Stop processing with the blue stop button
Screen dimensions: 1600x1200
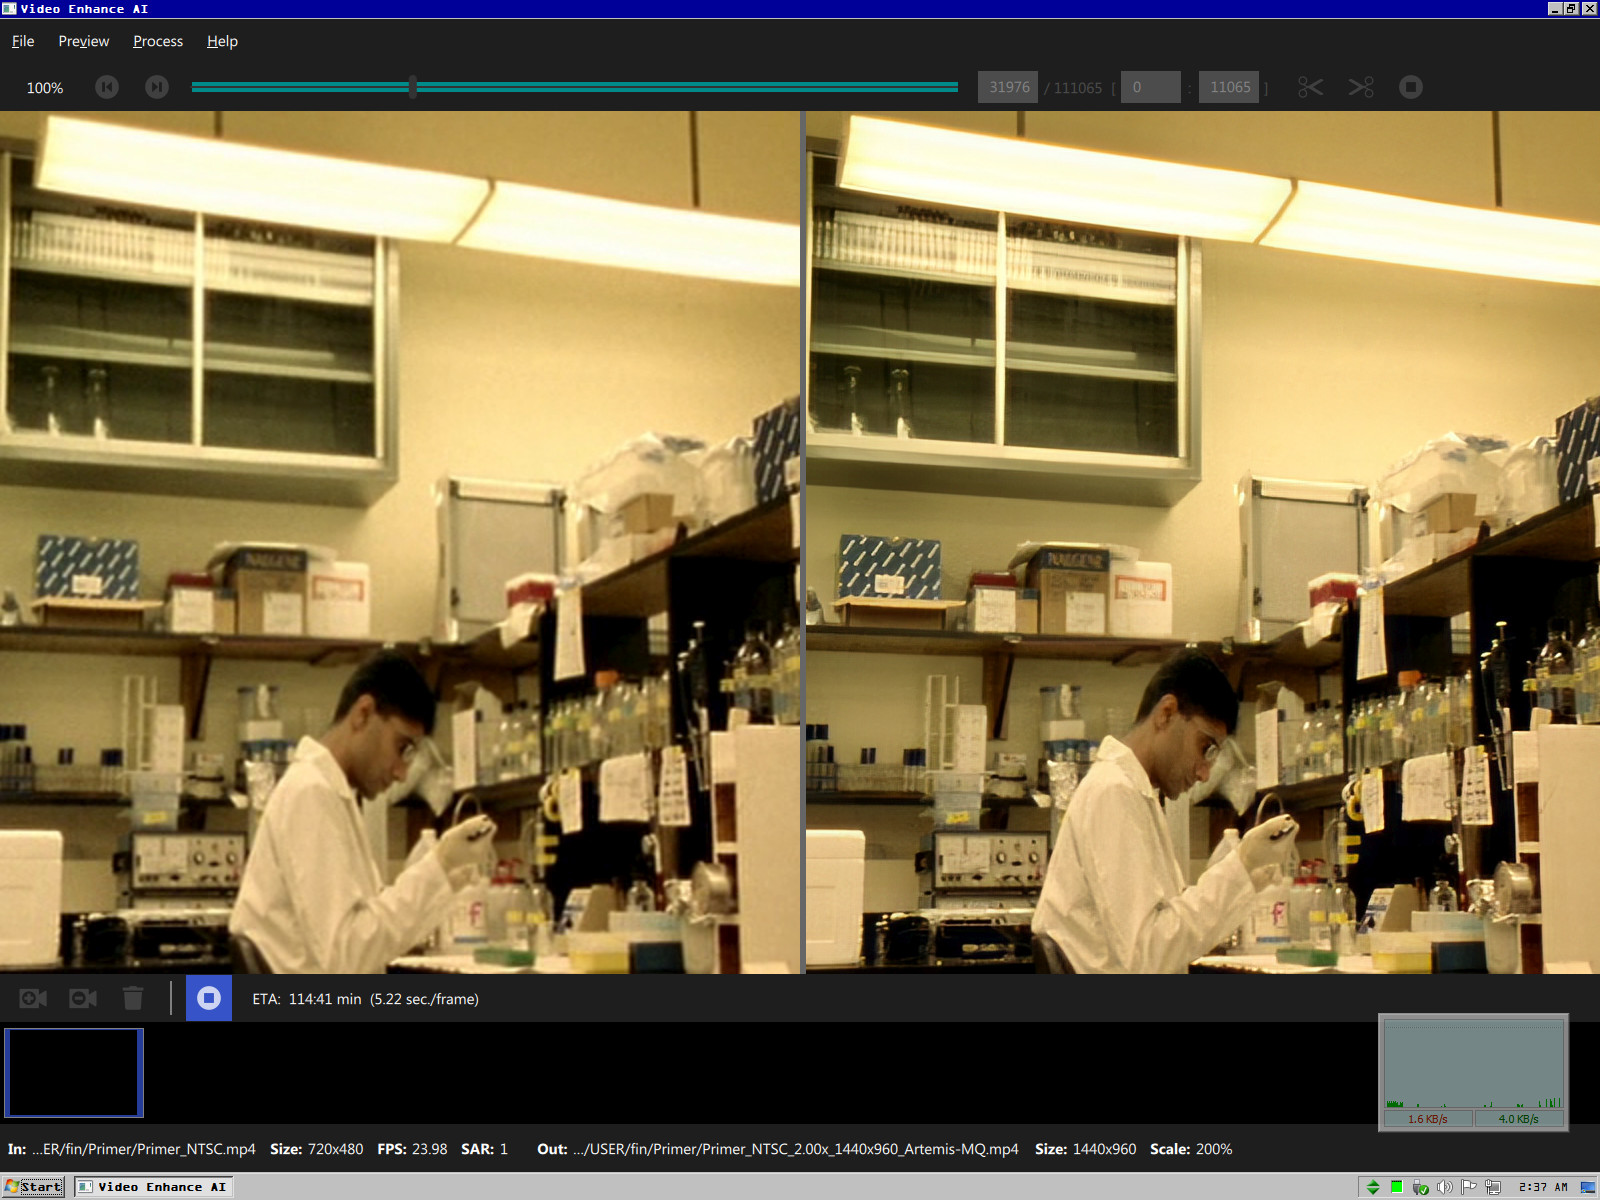209,998
